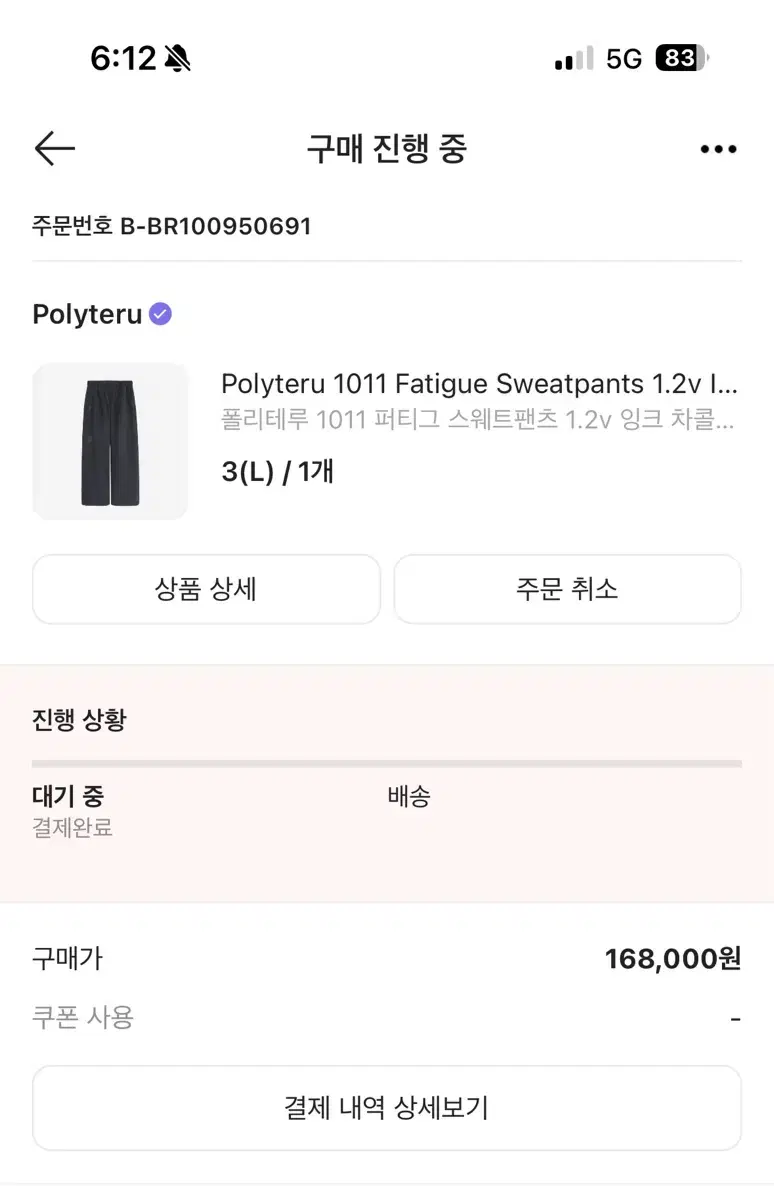Tap the battery indicator showing 83
The height and width of the screenshot is (1200, 774).
682,59
